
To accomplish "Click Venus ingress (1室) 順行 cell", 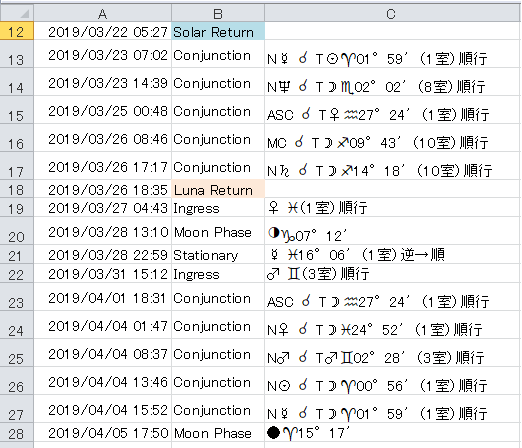I will (x=393, y=208).
